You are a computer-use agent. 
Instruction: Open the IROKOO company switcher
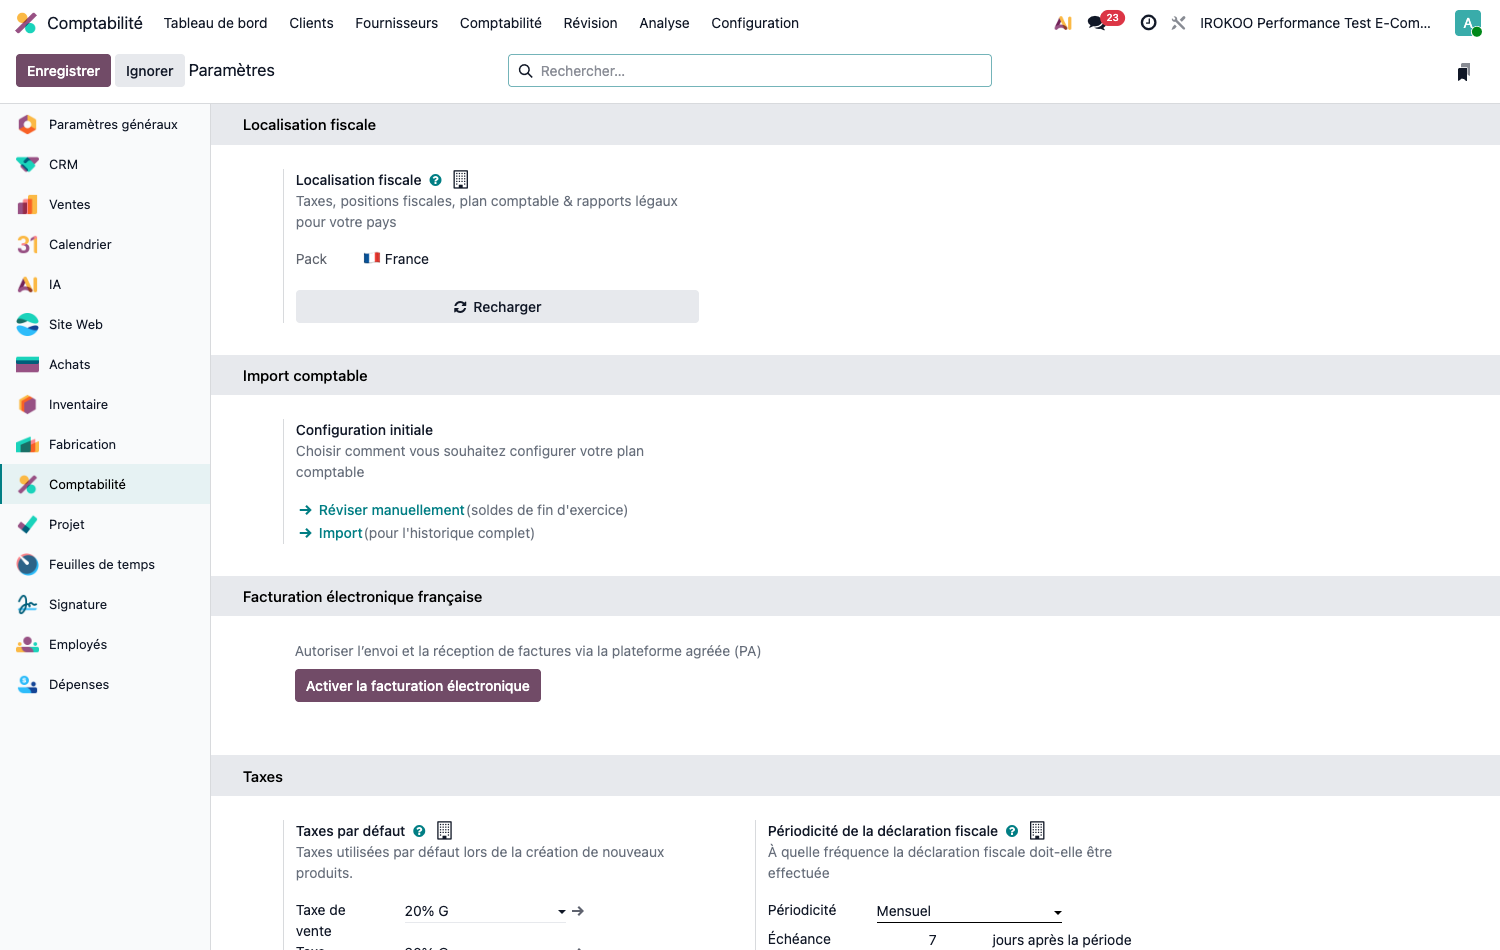(1315, 23)
